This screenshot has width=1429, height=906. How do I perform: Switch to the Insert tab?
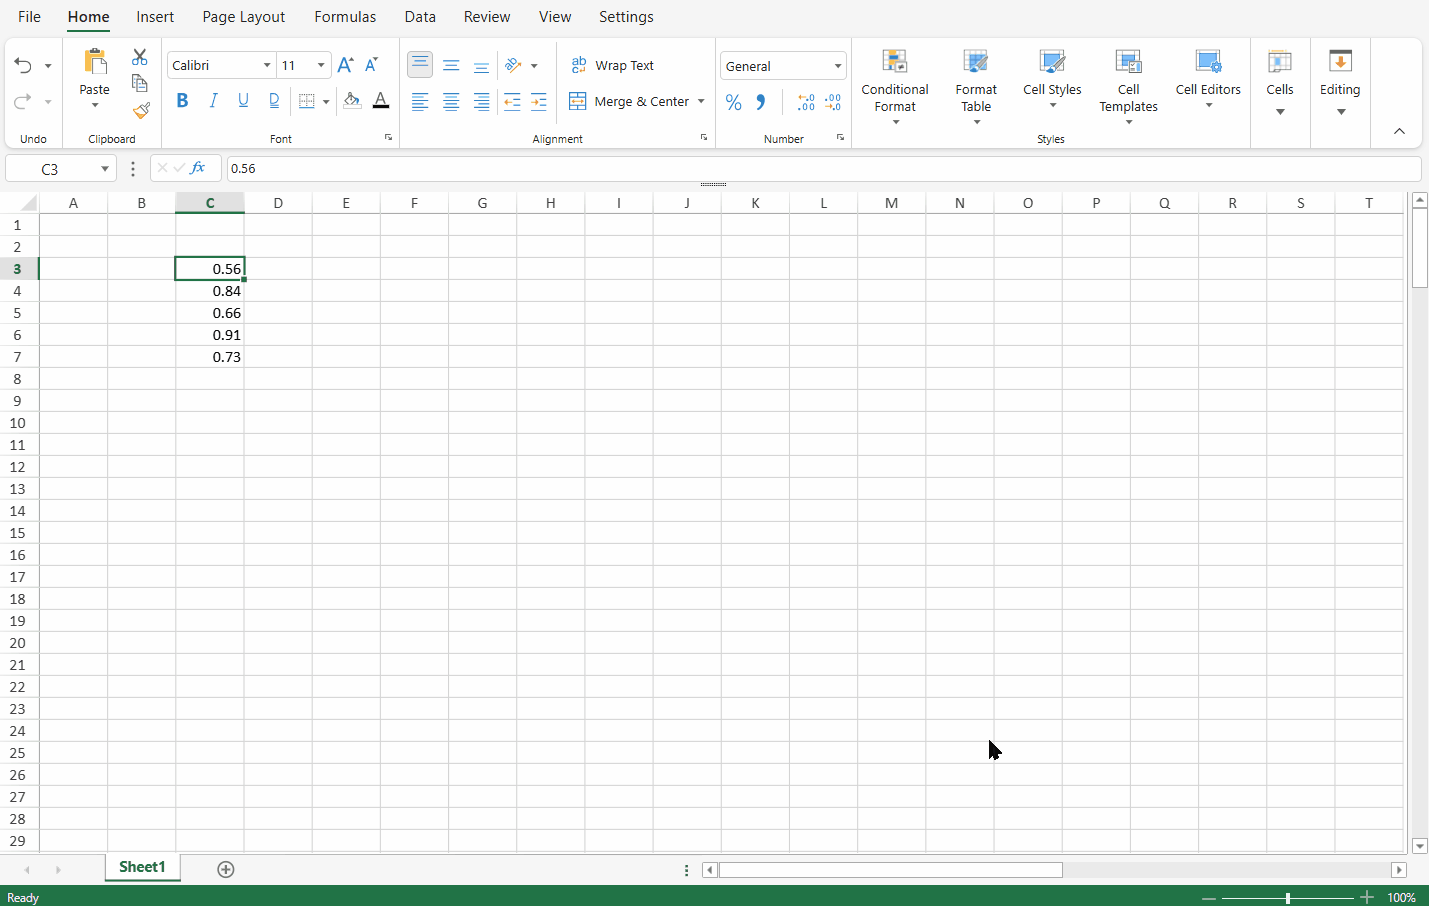click(x=155, y=17)
